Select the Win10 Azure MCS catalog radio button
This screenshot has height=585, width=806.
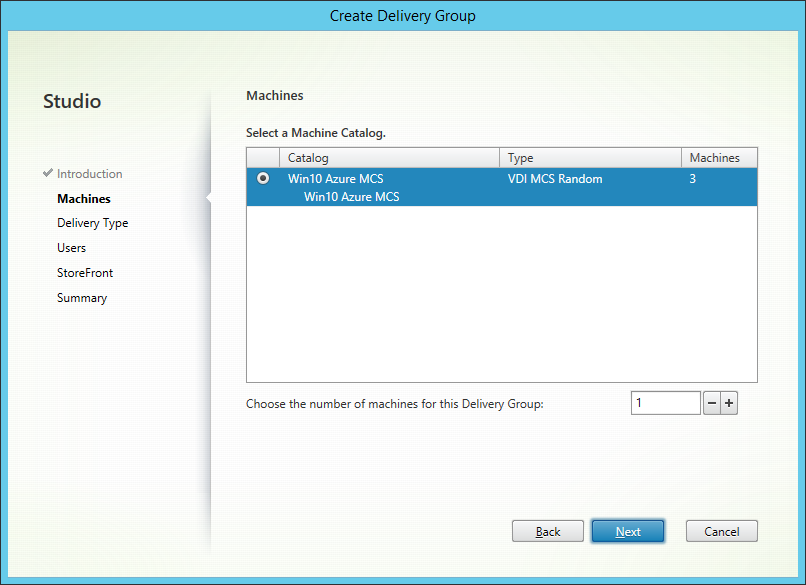coord(263,178)
